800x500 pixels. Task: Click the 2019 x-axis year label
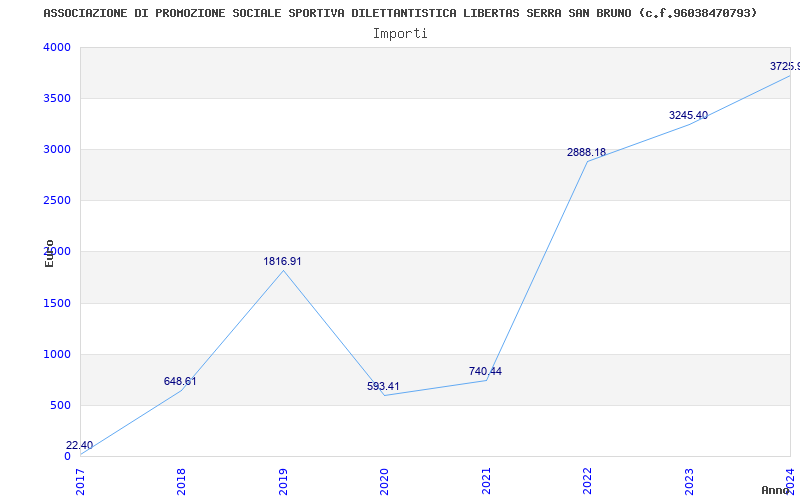(x=283, y=482)
